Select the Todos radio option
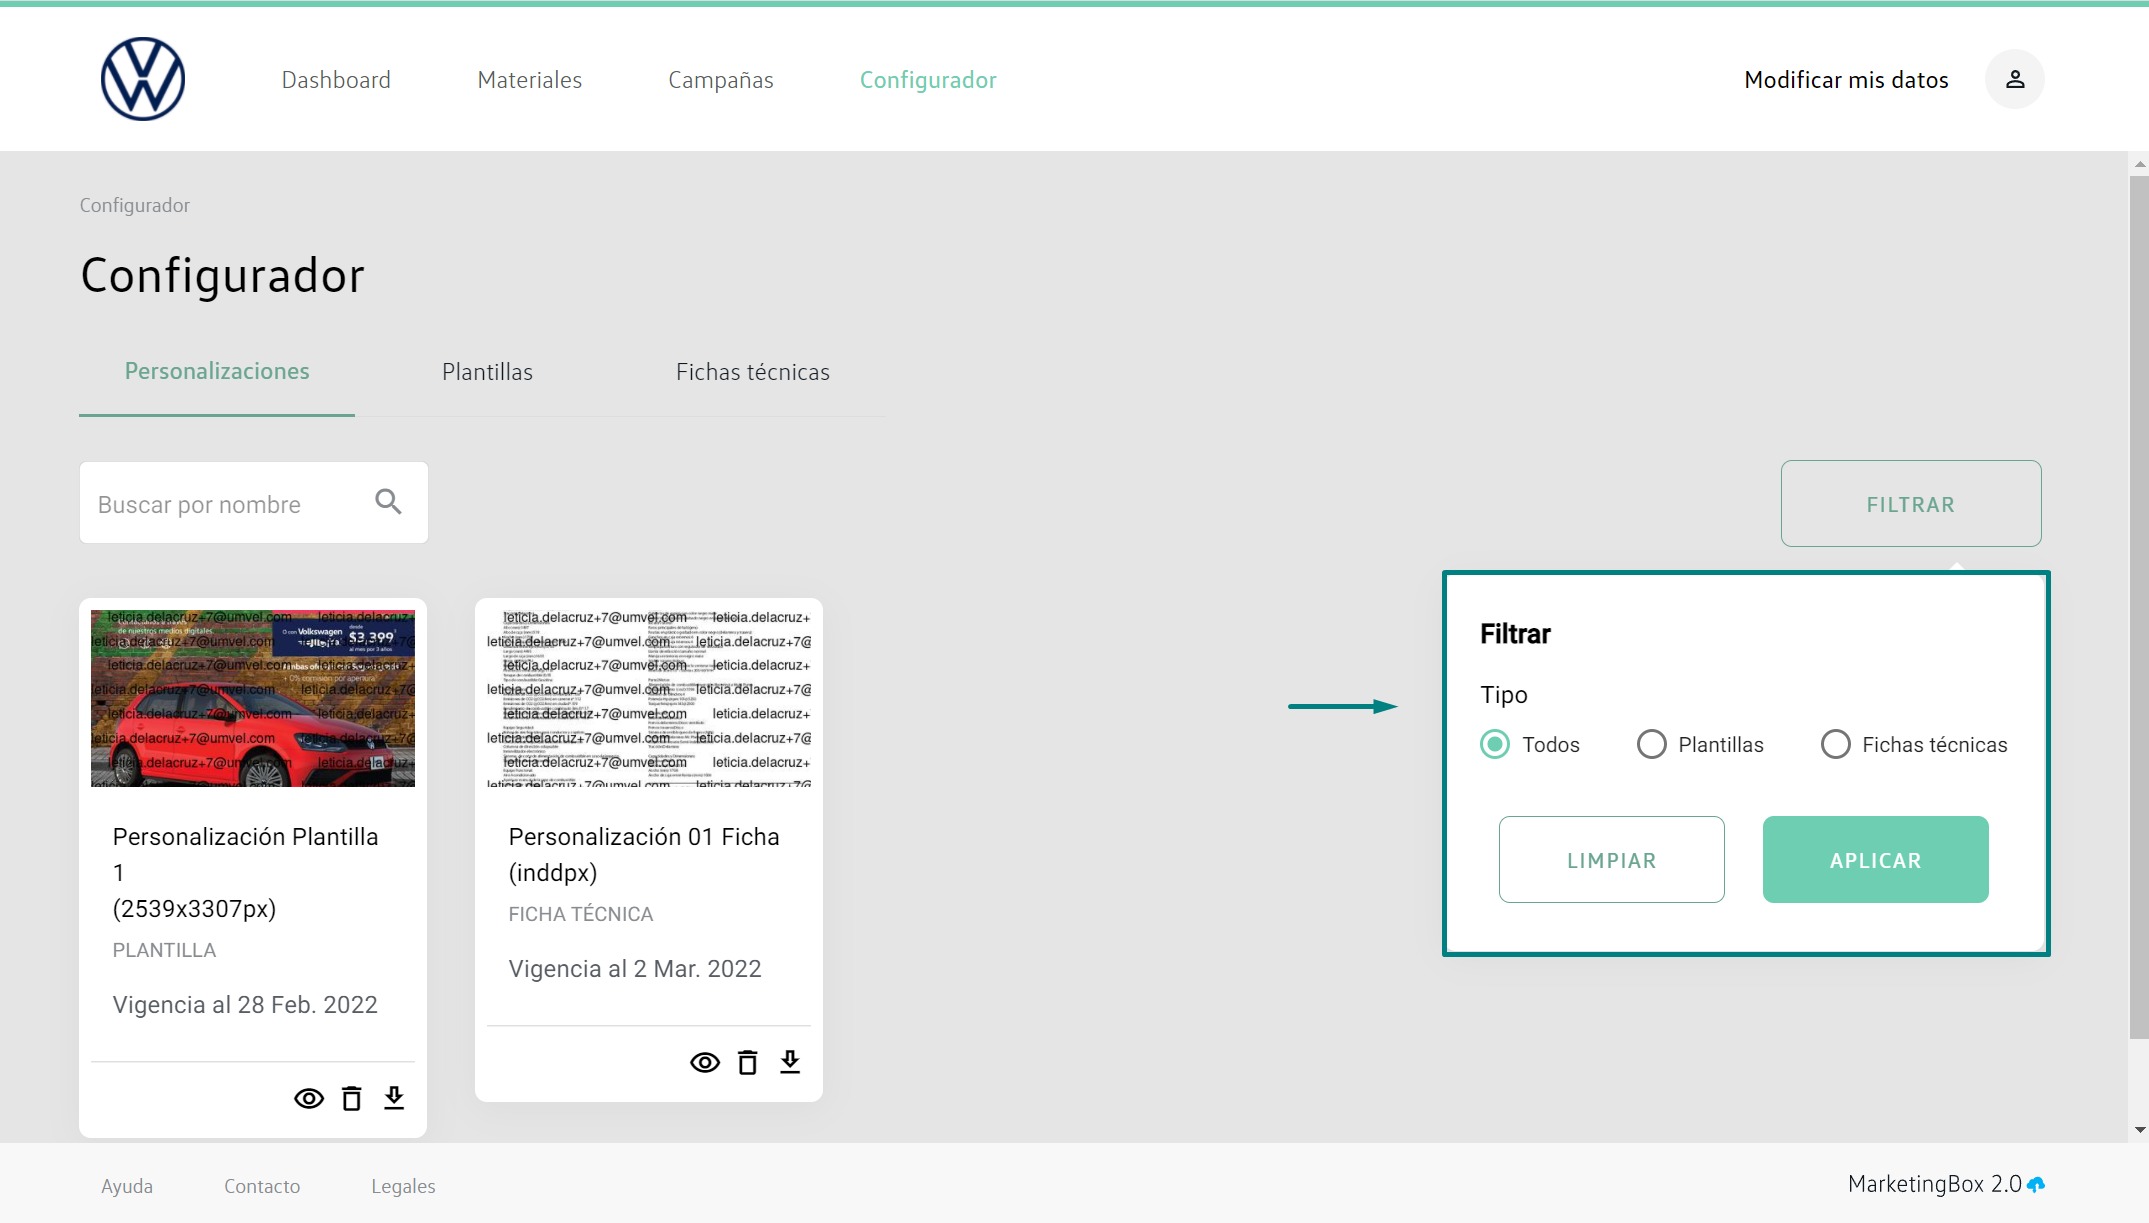The image size is (2149, 1223). coord(1495,744)
